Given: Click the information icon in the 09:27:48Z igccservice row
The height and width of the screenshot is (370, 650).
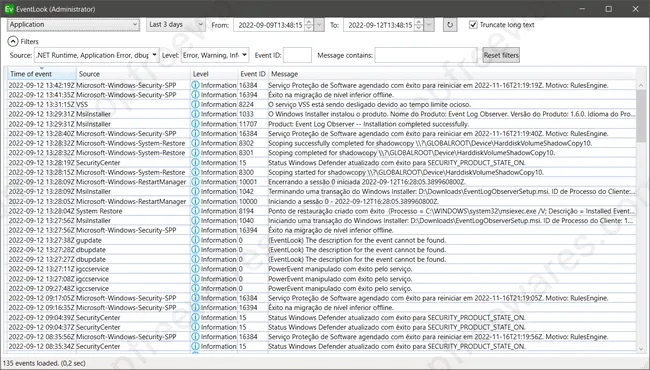Looking at the screenshot, I should (x=195, y=288).
